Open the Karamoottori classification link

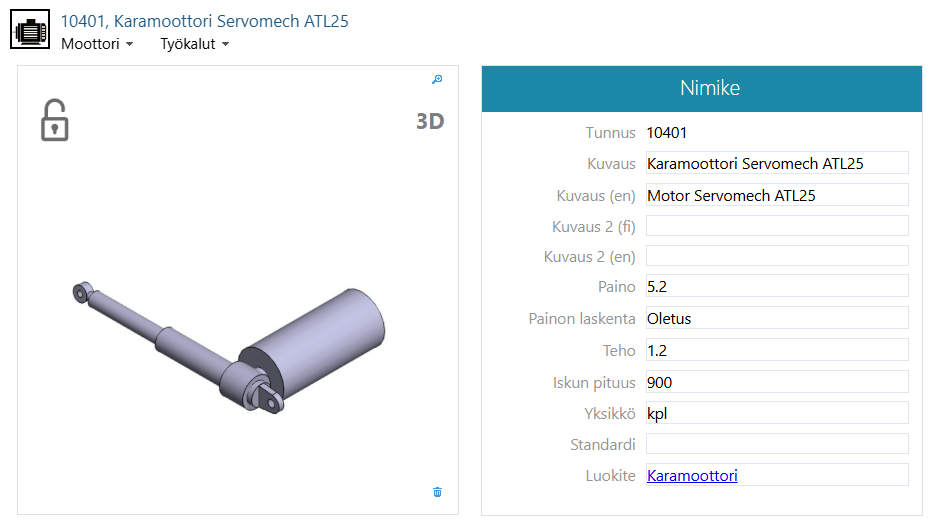pyautogui.click(x=692, y=475)
